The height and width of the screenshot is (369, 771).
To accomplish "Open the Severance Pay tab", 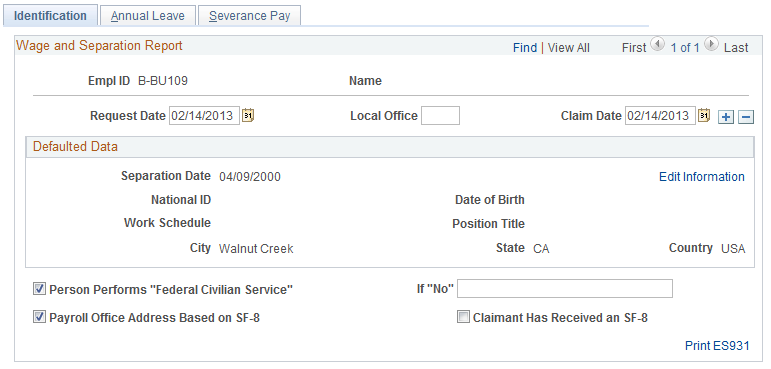I will pos(249,16).
